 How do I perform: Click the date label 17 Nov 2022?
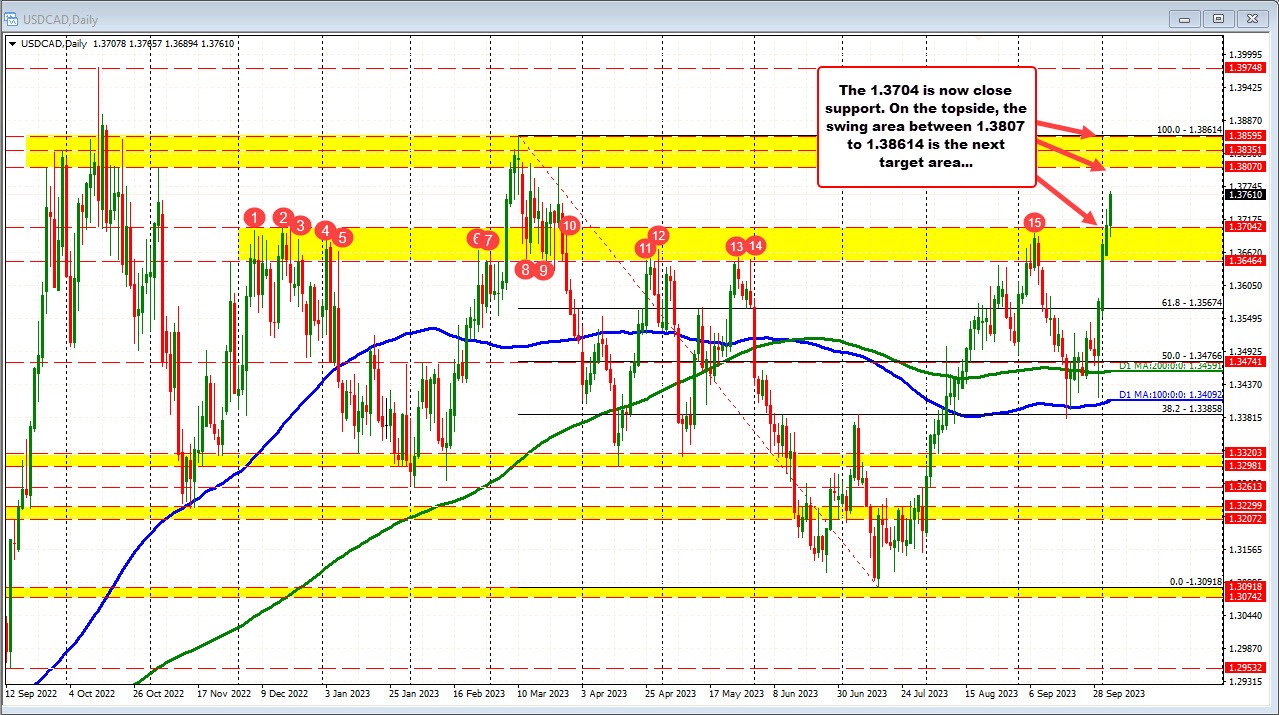tap(225, 692)
